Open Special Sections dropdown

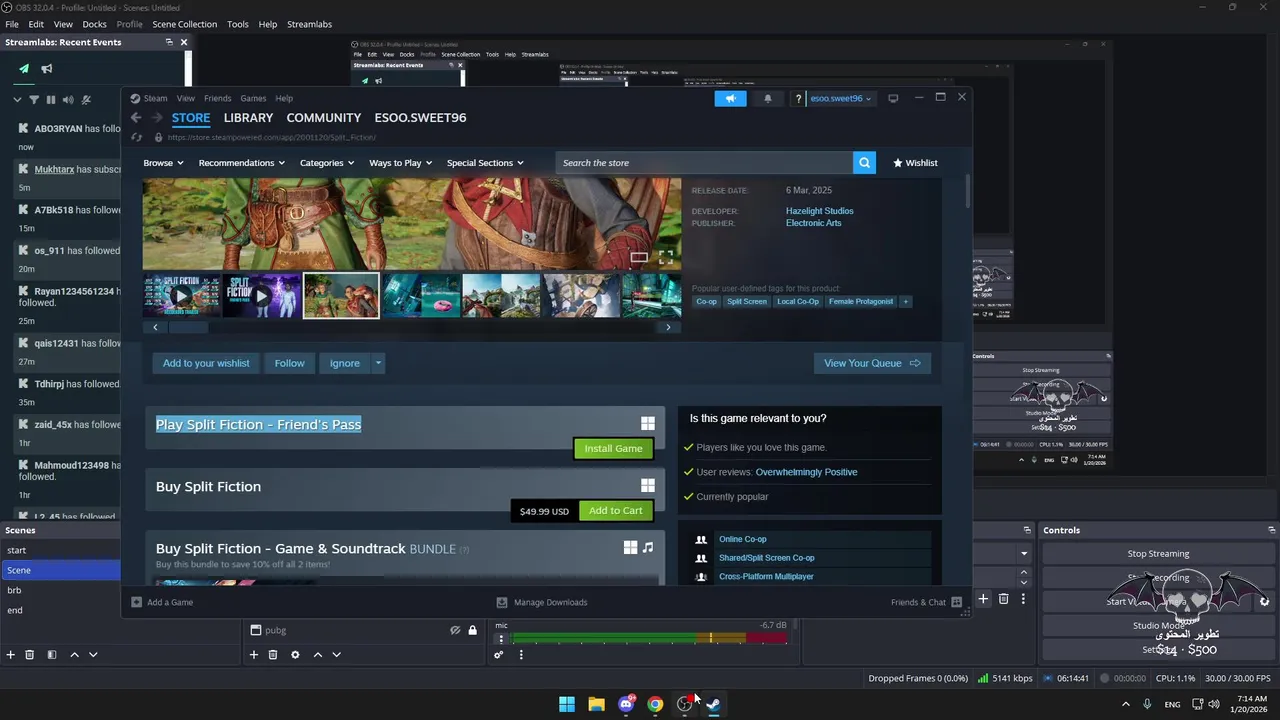pyautogui.click(x=485, y=163)
